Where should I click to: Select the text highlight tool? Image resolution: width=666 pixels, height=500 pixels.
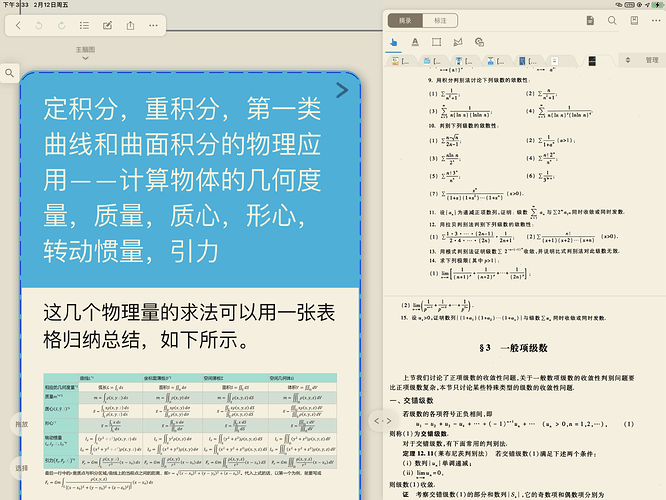tap(415, 42)
